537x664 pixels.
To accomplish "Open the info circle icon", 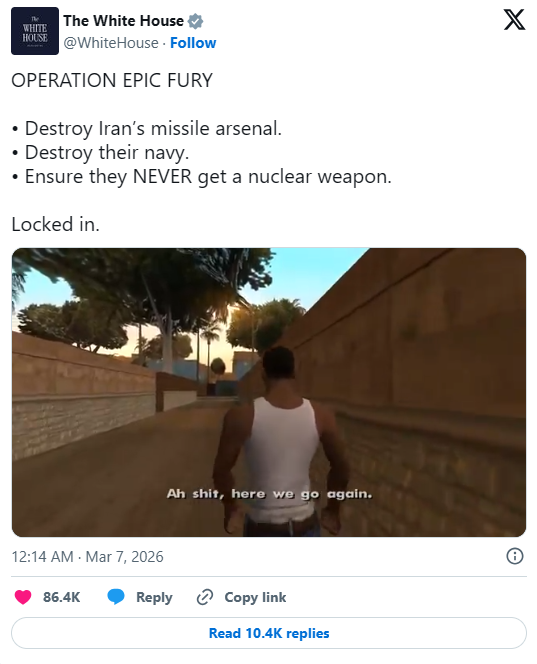I will point(515,556).
